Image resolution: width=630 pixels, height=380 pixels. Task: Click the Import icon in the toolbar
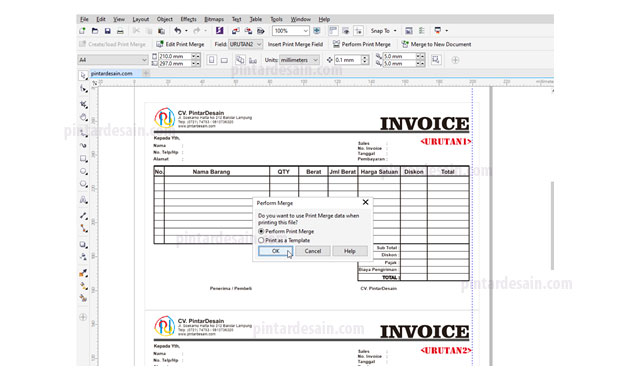[x=235, y=31]
